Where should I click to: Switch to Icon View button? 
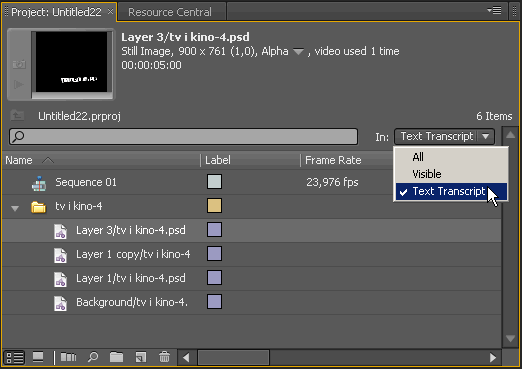[x=38, y=357]
